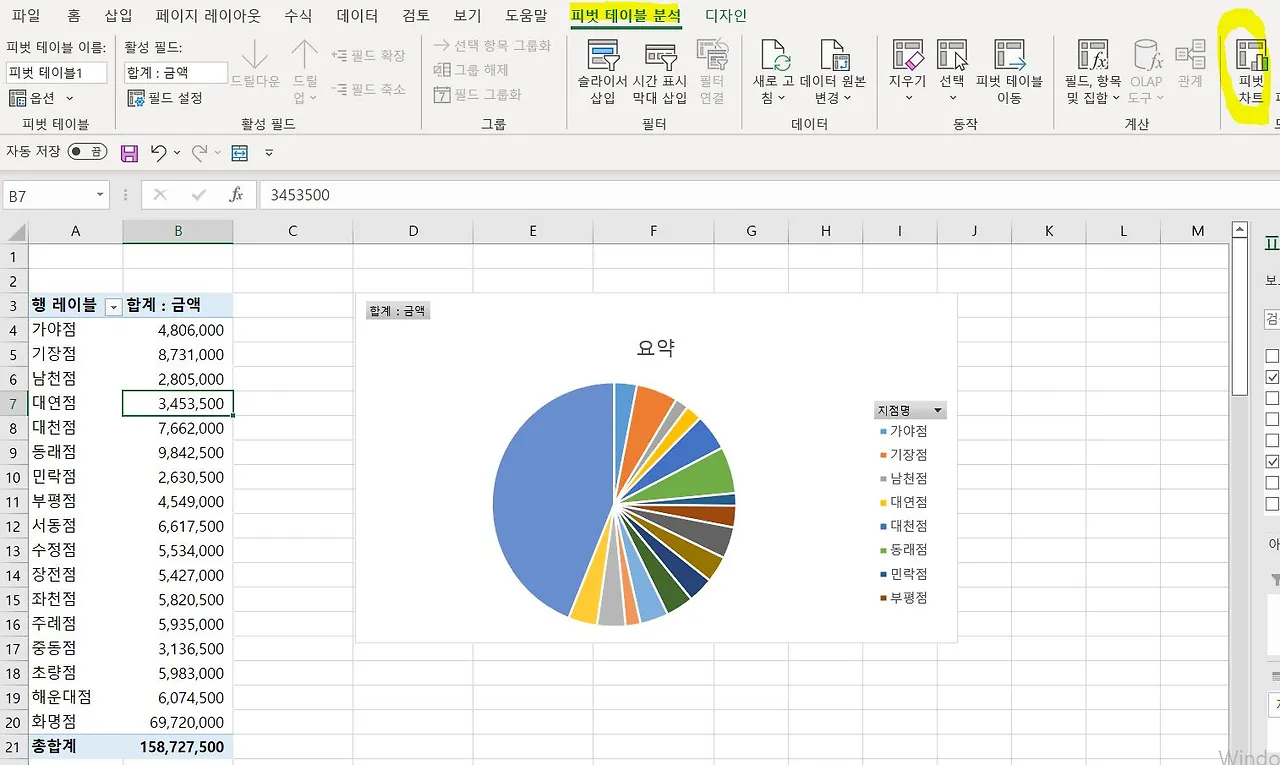The width and height of the screenshot is (1280, 765).
Task: Switch to the 삽입 ribbon tab
Action: 118,16
